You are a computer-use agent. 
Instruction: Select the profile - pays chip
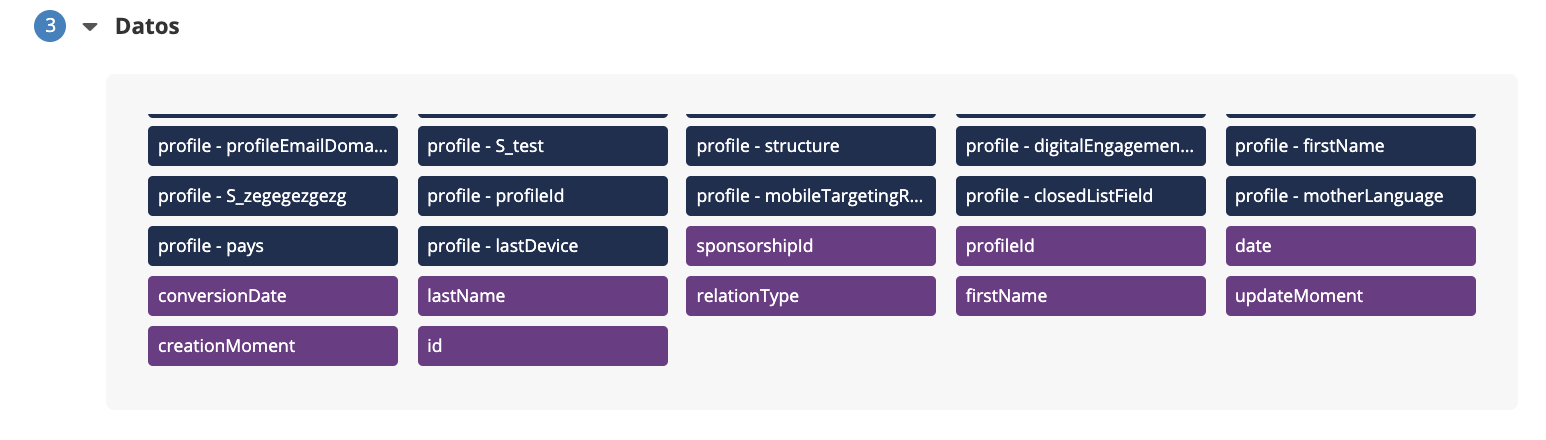click(x=272, y=246)
